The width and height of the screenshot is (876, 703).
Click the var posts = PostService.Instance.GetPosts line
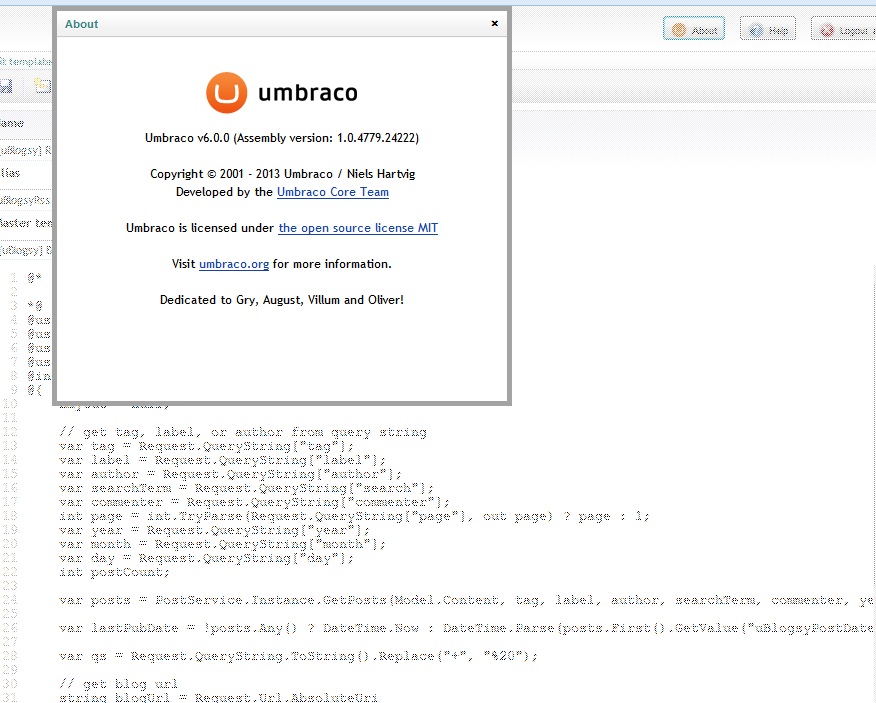tap(467, 600)
